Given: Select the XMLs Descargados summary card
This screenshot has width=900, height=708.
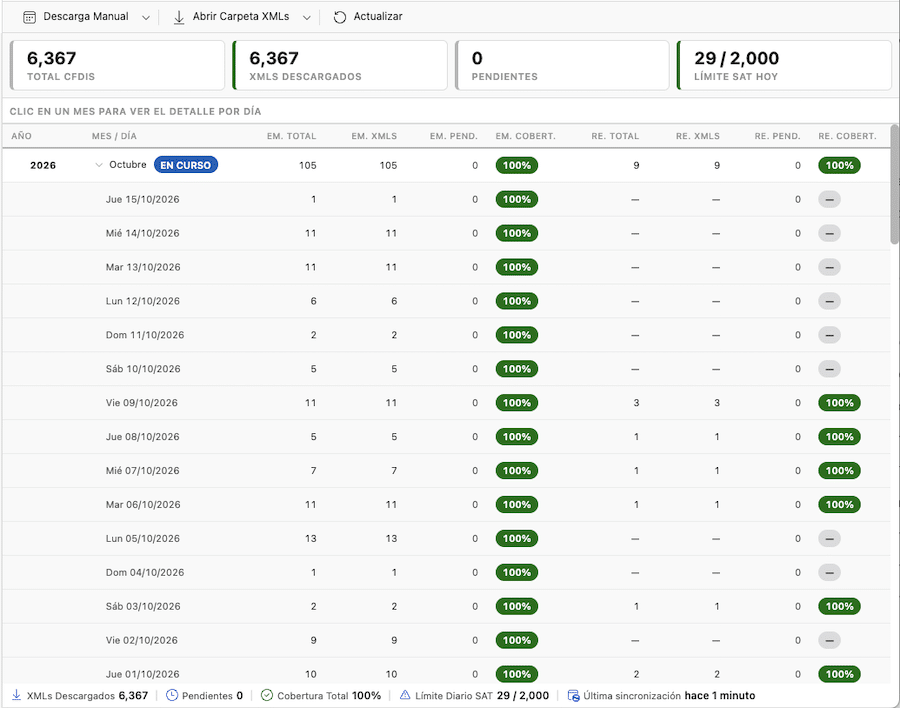Looking at the screenshot, I should 340,65.
